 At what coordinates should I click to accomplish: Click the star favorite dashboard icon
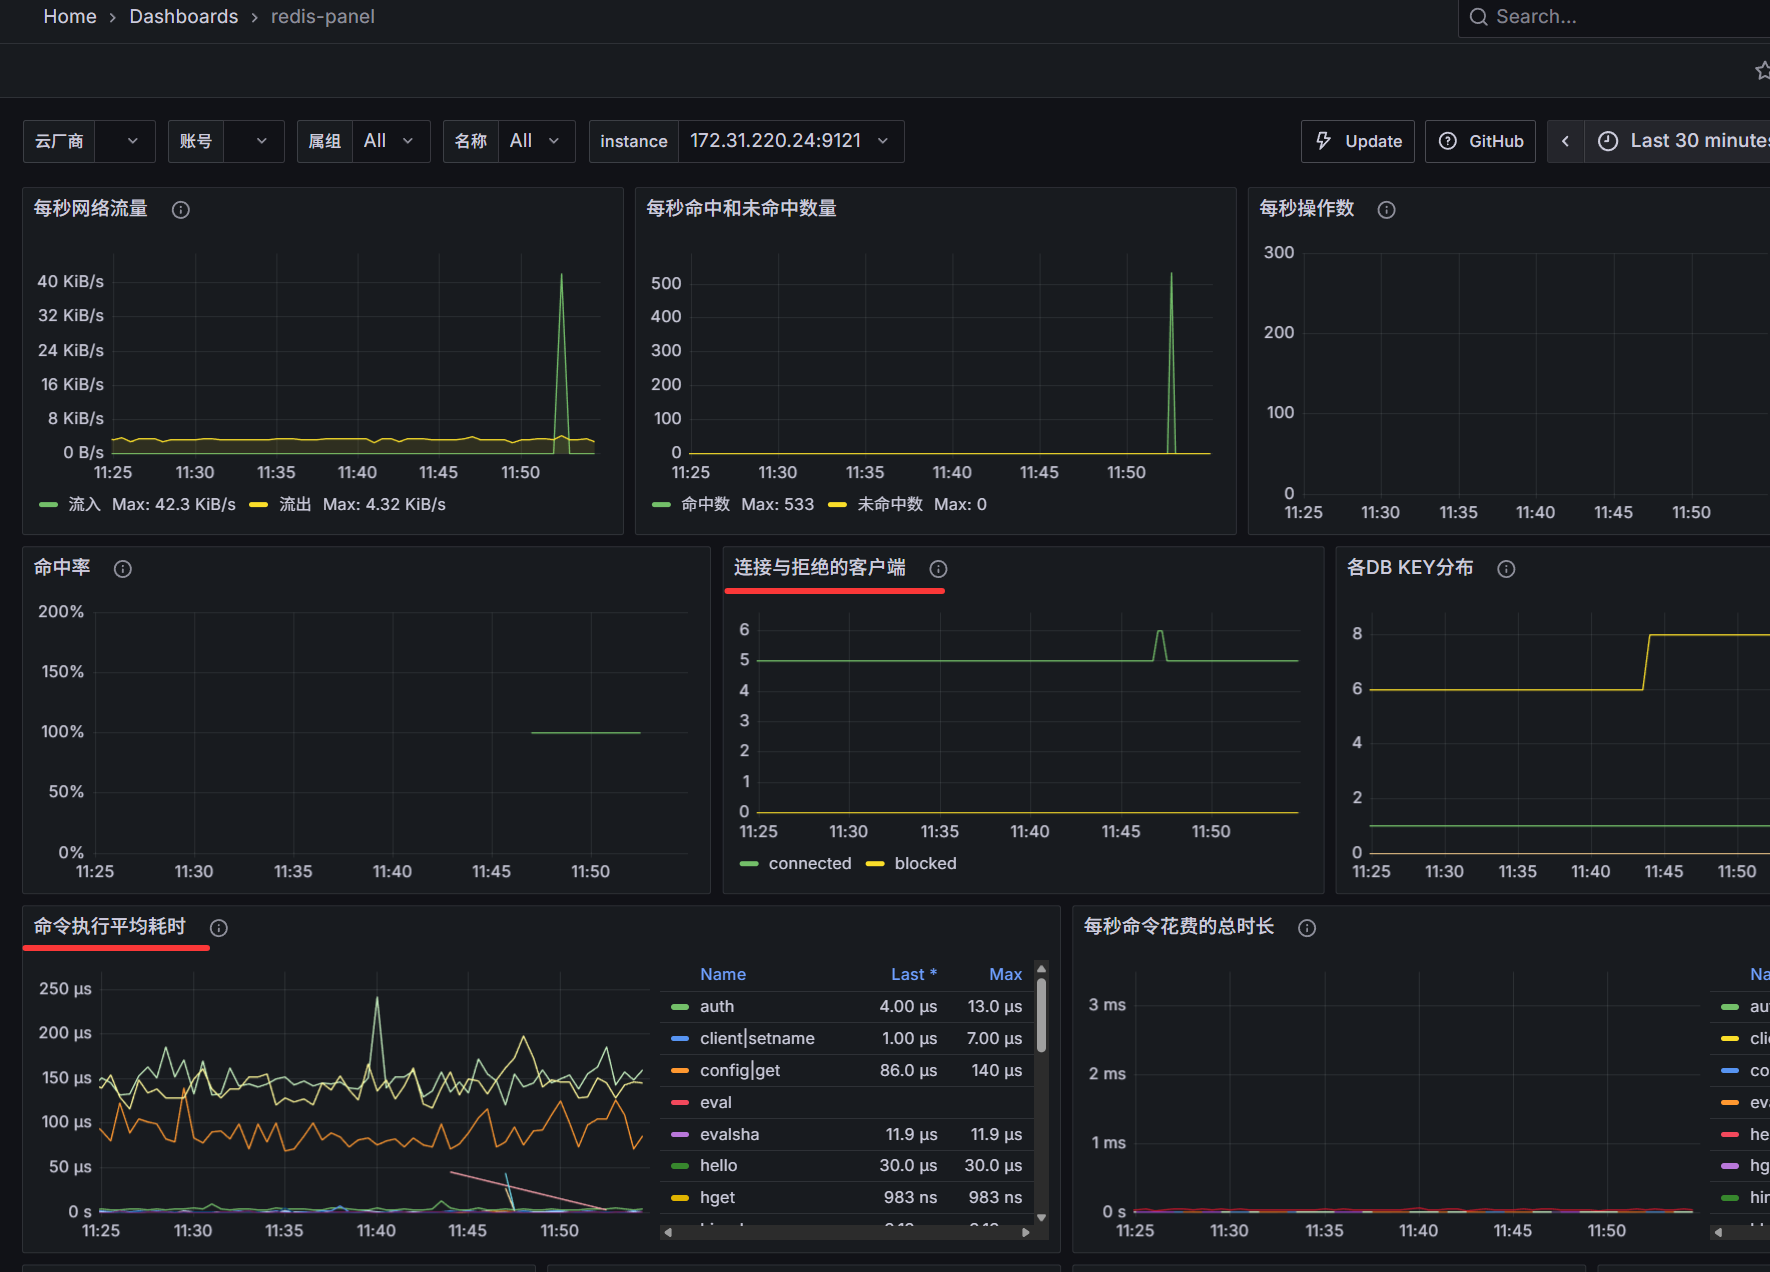[1762, 70]
